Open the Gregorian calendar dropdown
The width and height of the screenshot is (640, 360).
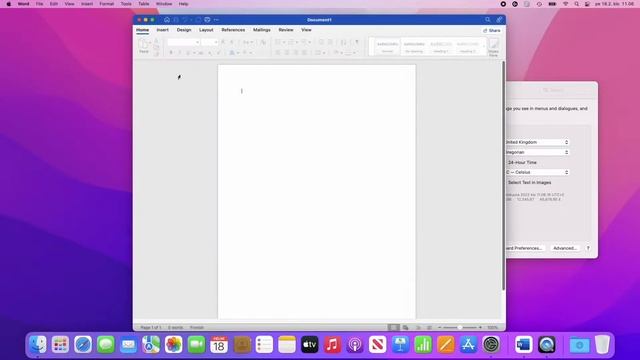(x=537, y=152)
